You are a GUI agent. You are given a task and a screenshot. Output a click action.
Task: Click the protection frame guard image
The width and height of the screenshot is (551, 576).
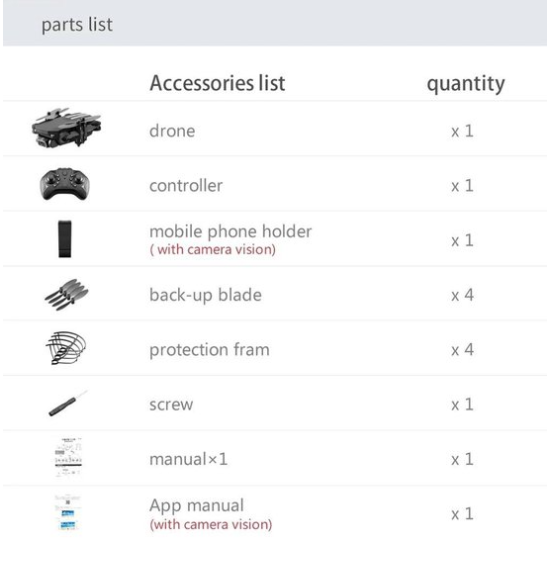pos(66,348)
